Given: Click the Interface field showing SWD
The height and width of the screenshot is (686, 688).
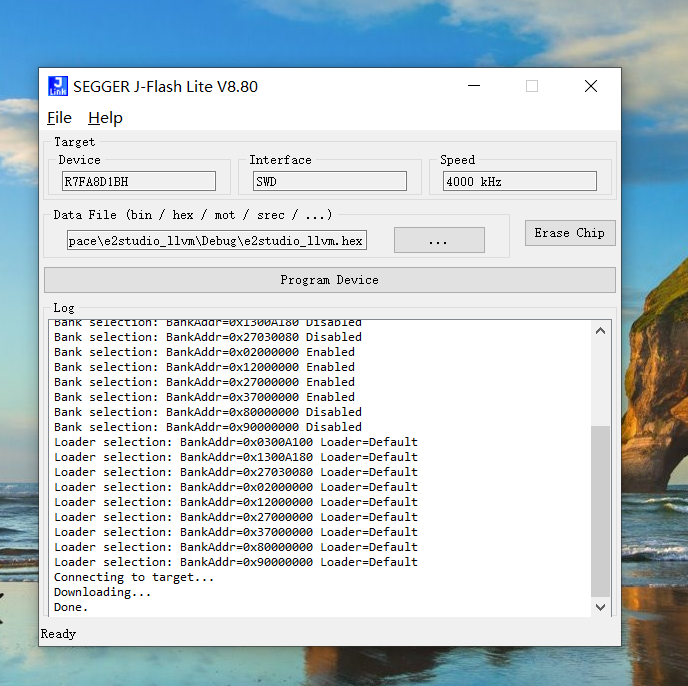Looking at the screenshot, I should (330, 181).
